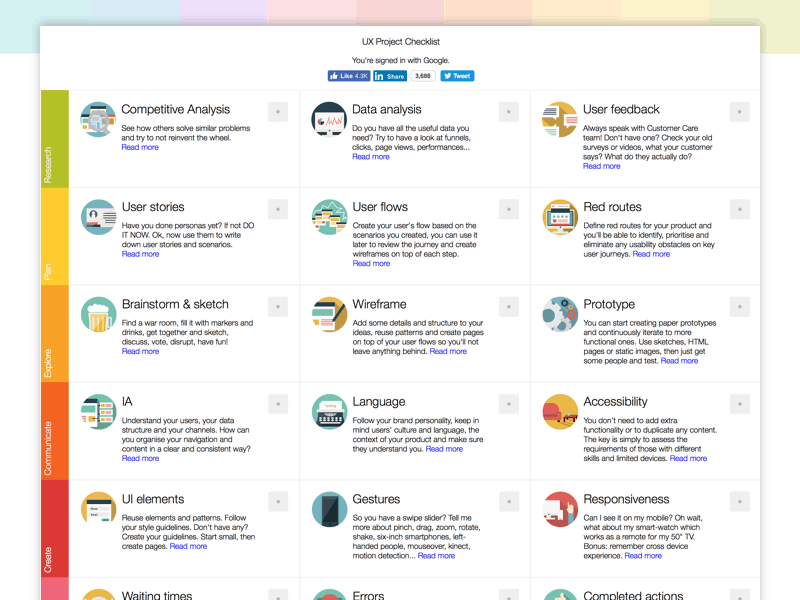
Task: Click Read more under Gestures
Action: click(x=436, y=556)
